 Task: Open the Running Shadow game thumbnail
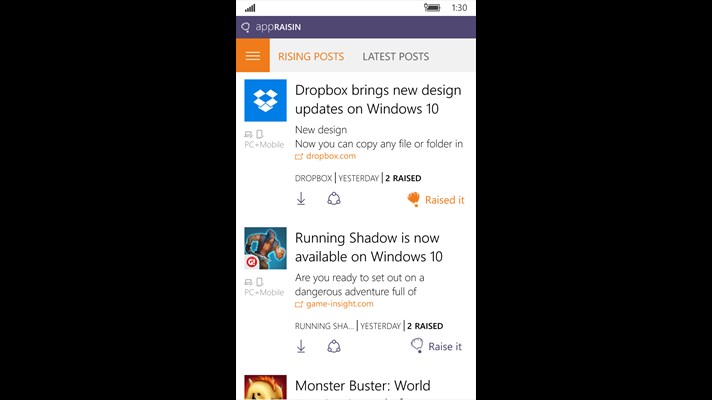[x=265, y=248]
